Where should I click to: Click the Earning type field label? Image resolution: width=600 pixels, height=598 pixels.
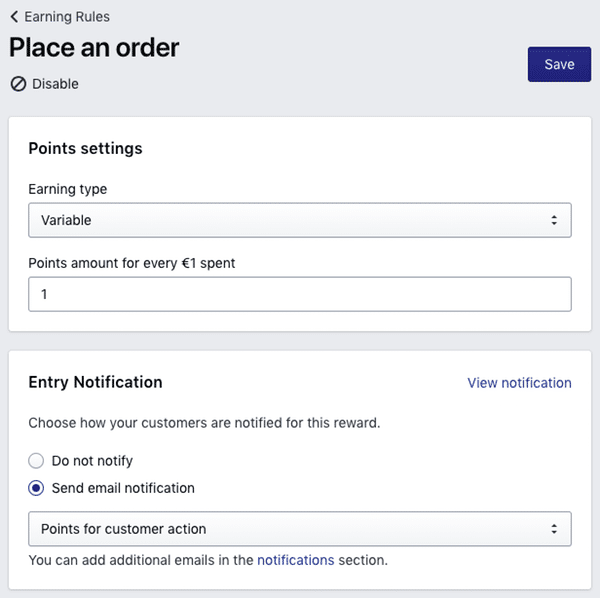(x=67, y=189)
